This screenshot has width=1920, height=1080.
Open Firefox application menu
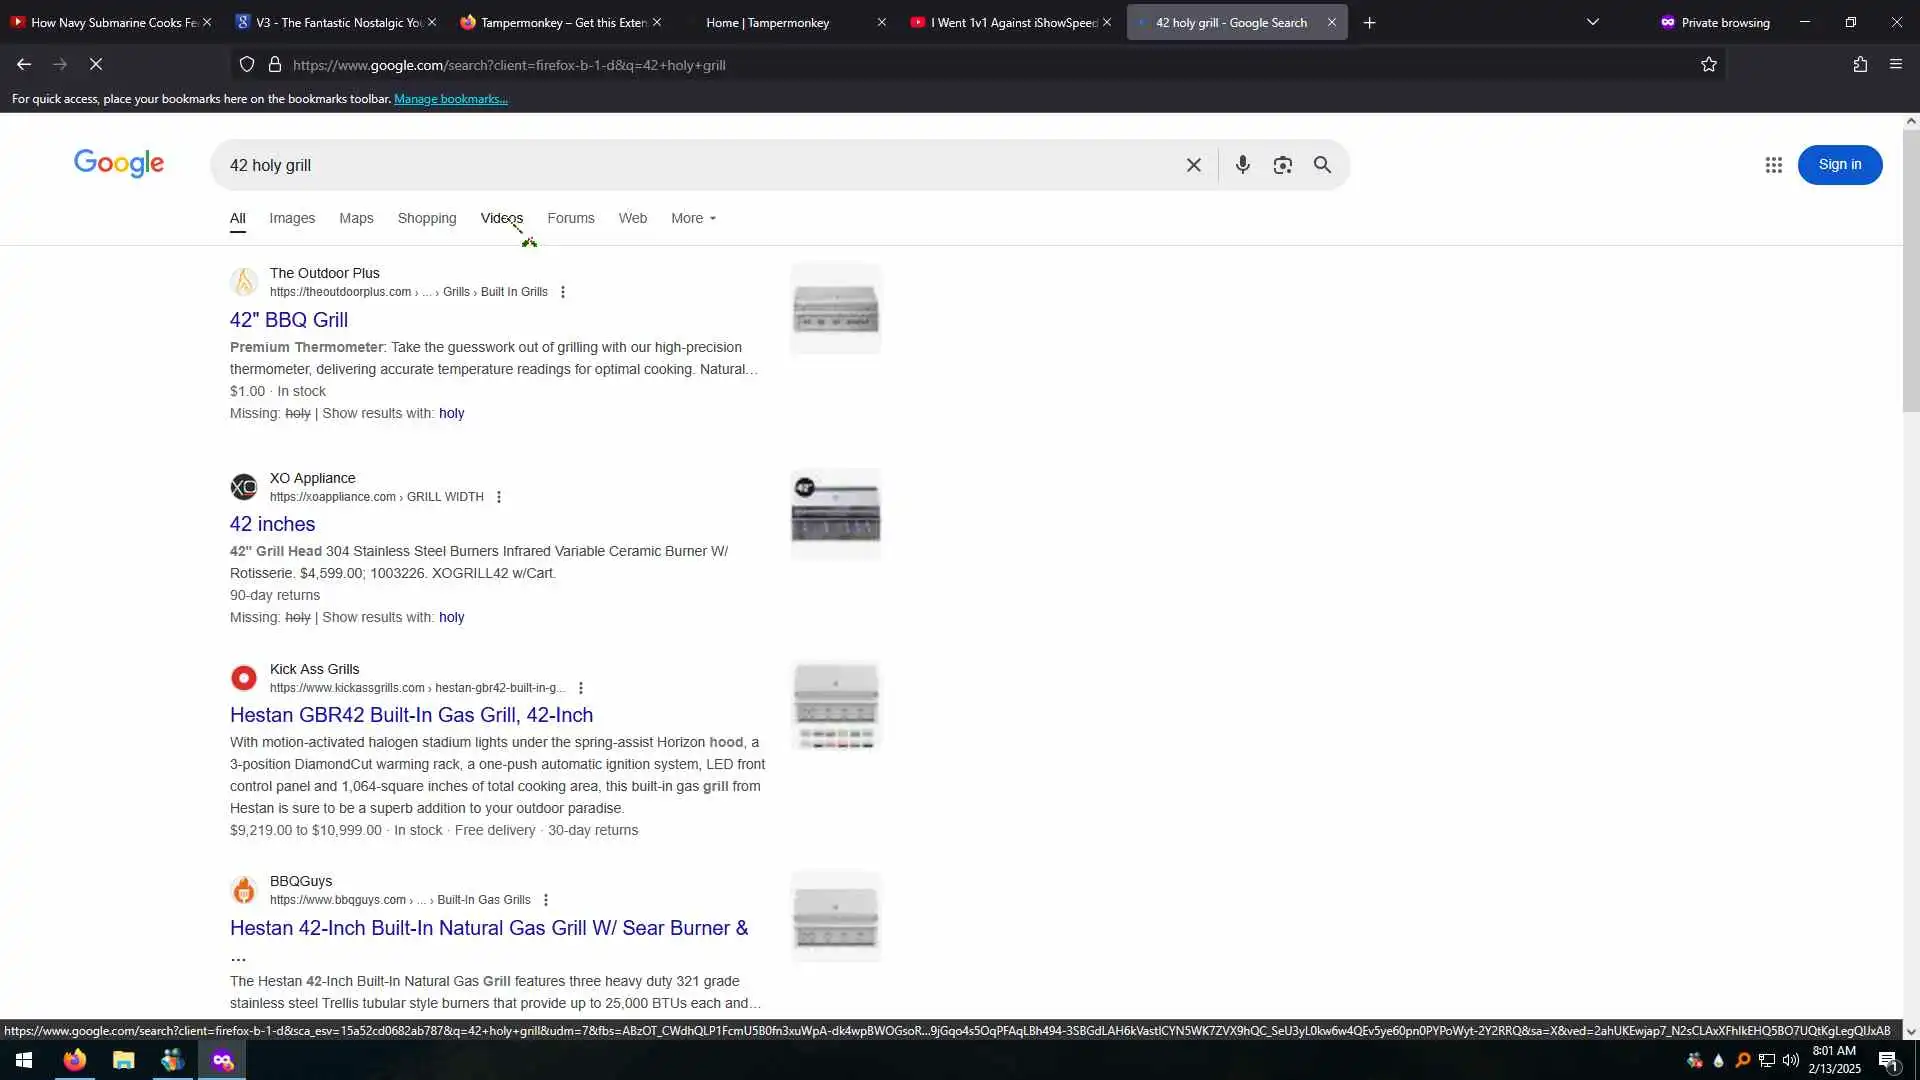(1895, 65)
